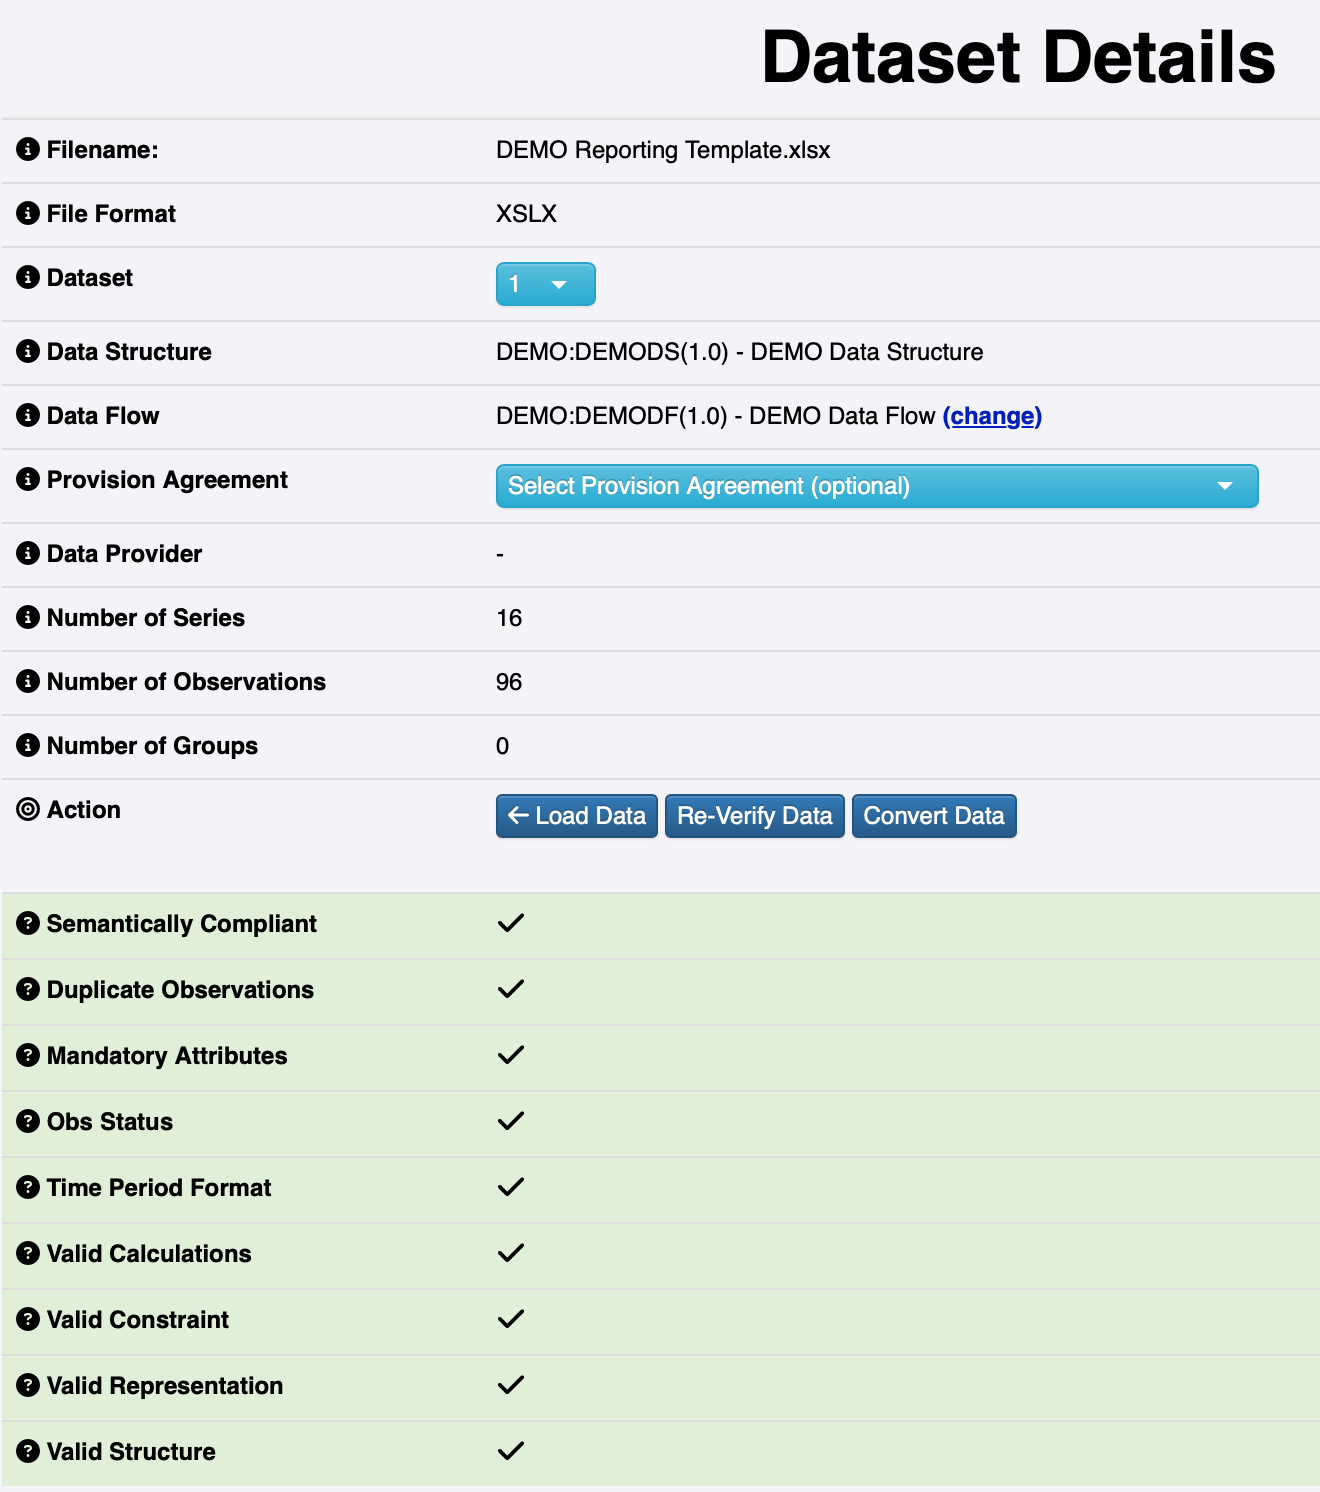This screenshot has height=1492, width=1320.
Task: Click the change link for Data Flow
Action: [992, 416]
